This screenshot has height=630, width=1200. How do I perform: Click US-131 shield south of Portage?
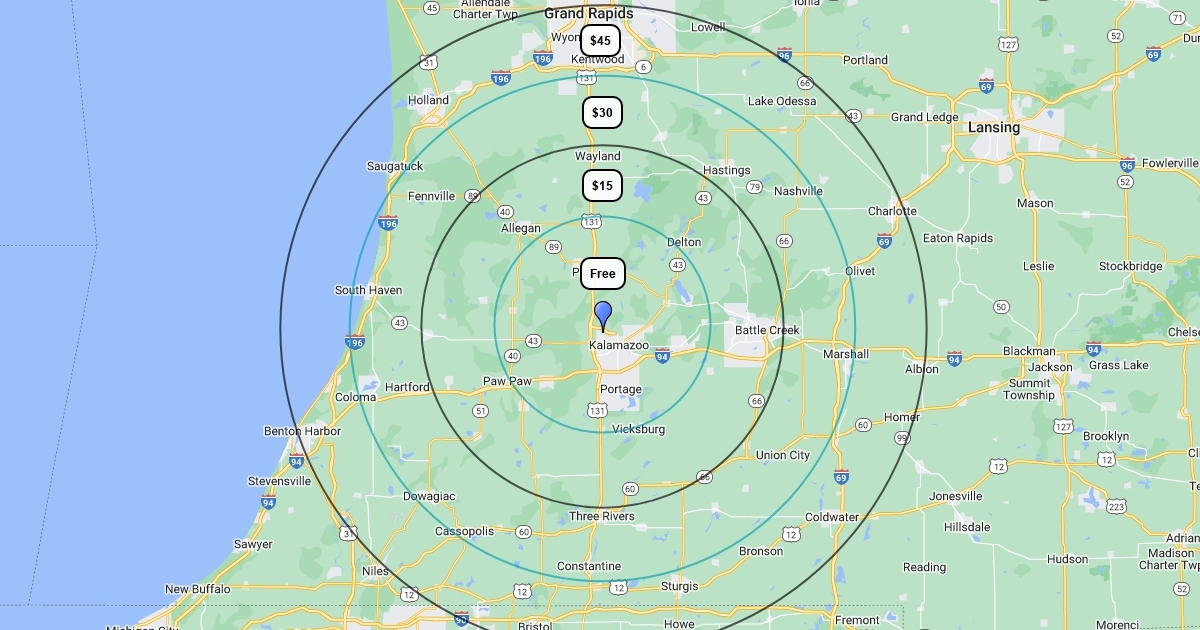coord(597,410)
